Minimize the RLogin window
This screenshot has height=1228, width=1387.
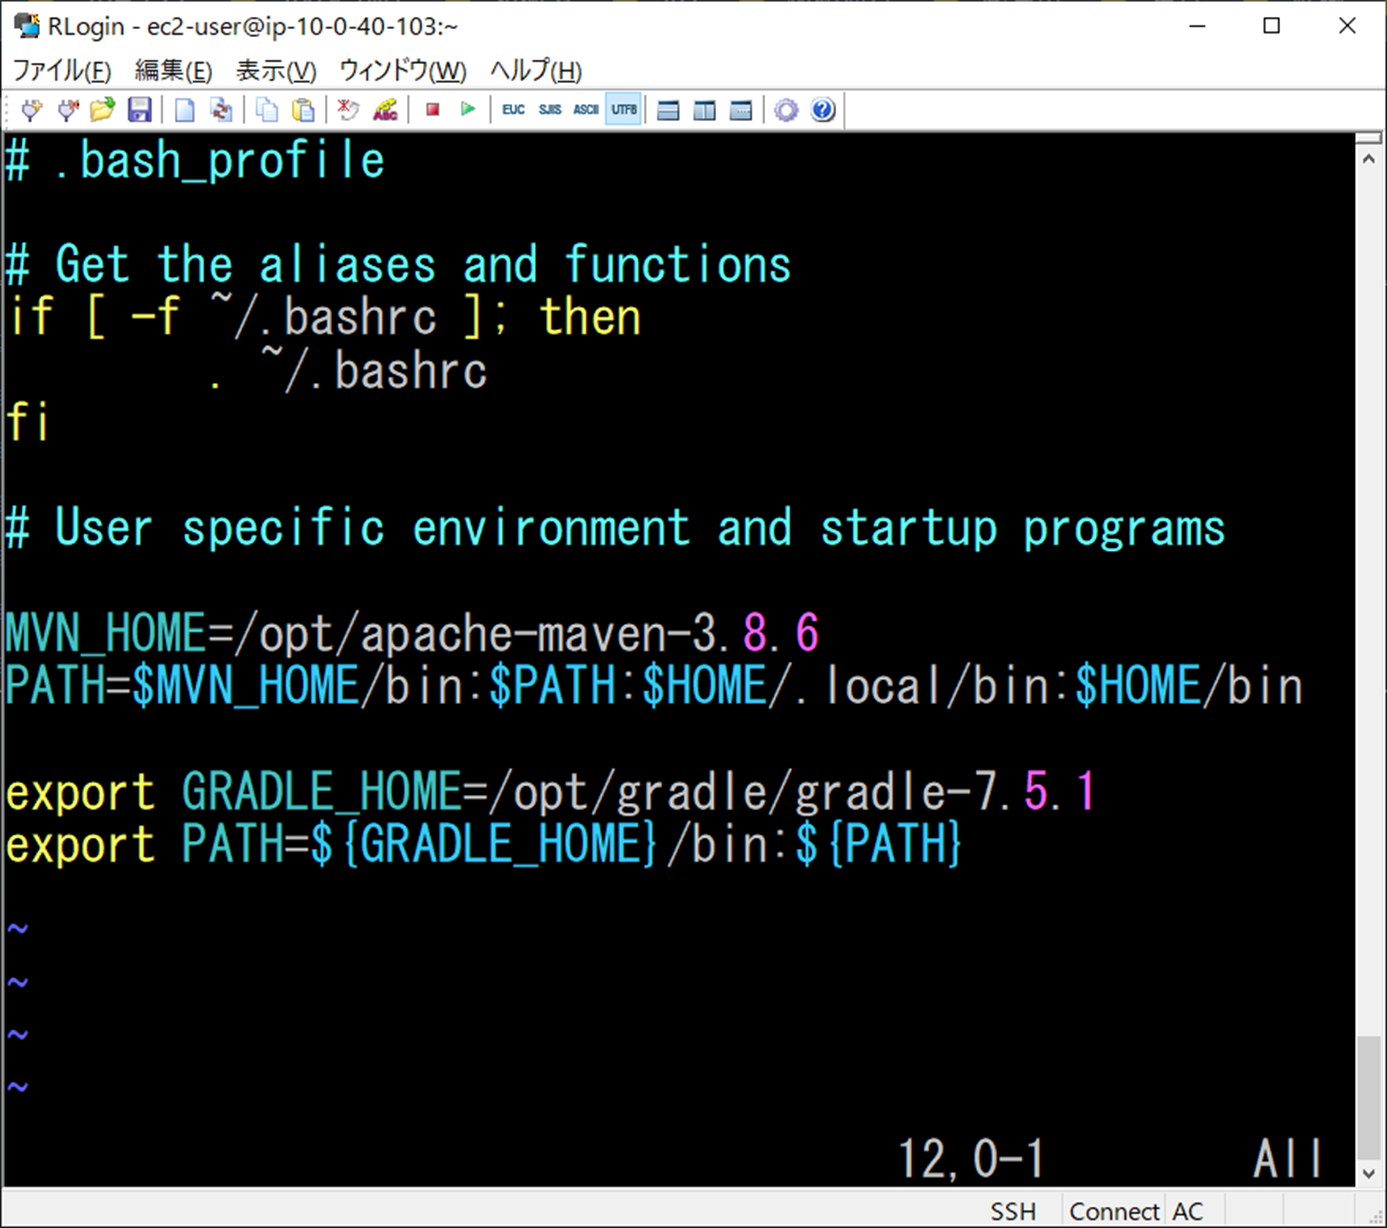pos(1198,26)
